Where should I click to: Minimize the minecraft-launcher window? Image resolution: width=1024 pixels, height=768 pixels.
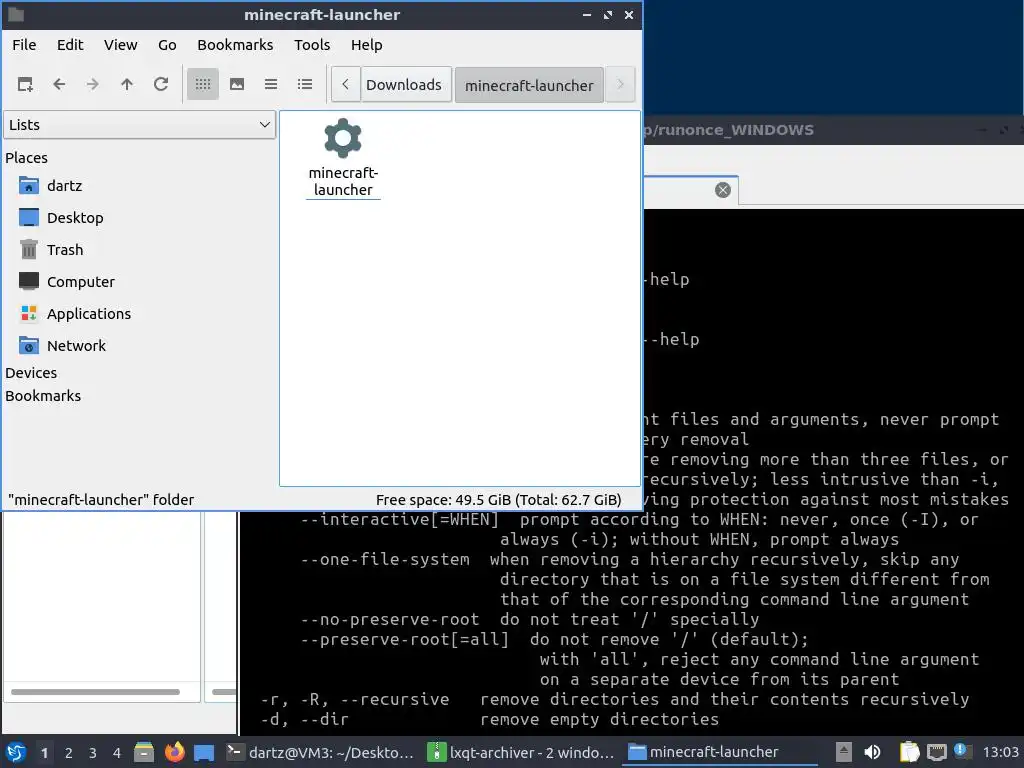click(x=586, y=15)
